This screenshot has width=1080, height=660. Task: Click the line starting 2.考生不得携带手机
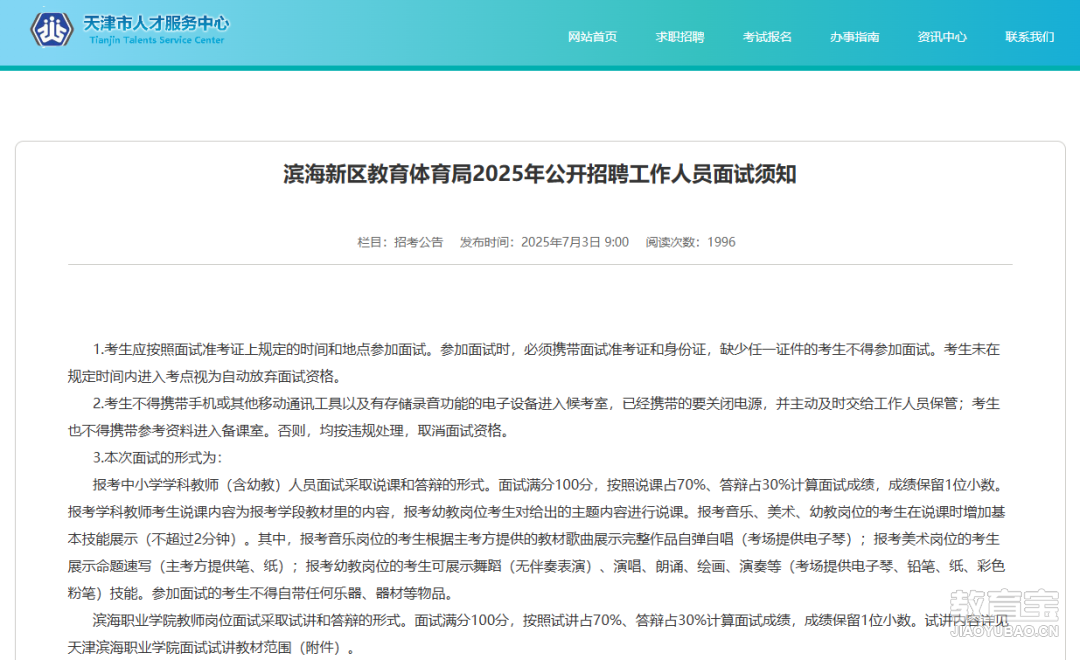(x=546, y=404)
